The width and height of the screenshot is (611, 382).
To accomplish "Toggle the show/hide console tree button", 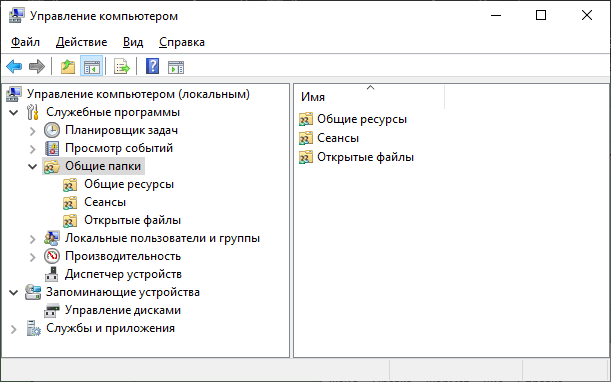I will [x=92, y=67].
